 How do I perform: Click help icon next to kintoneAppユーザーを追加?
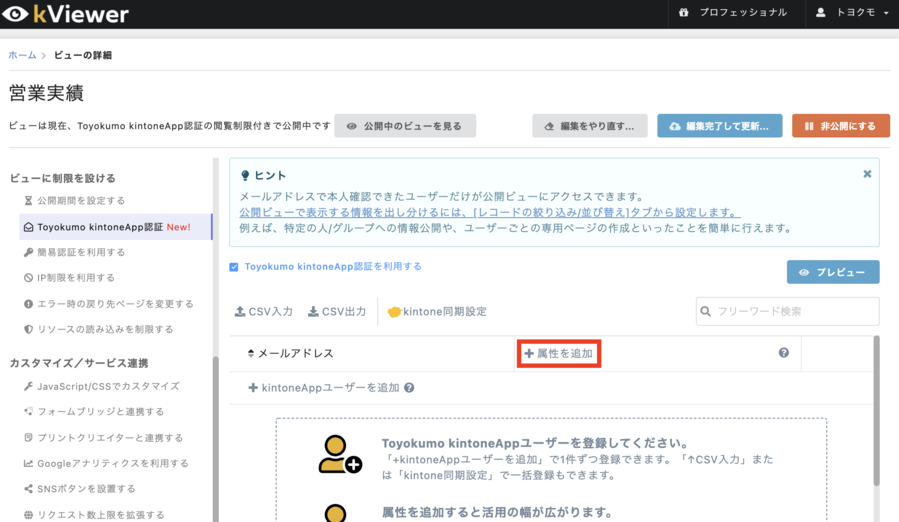click(409, 388)
